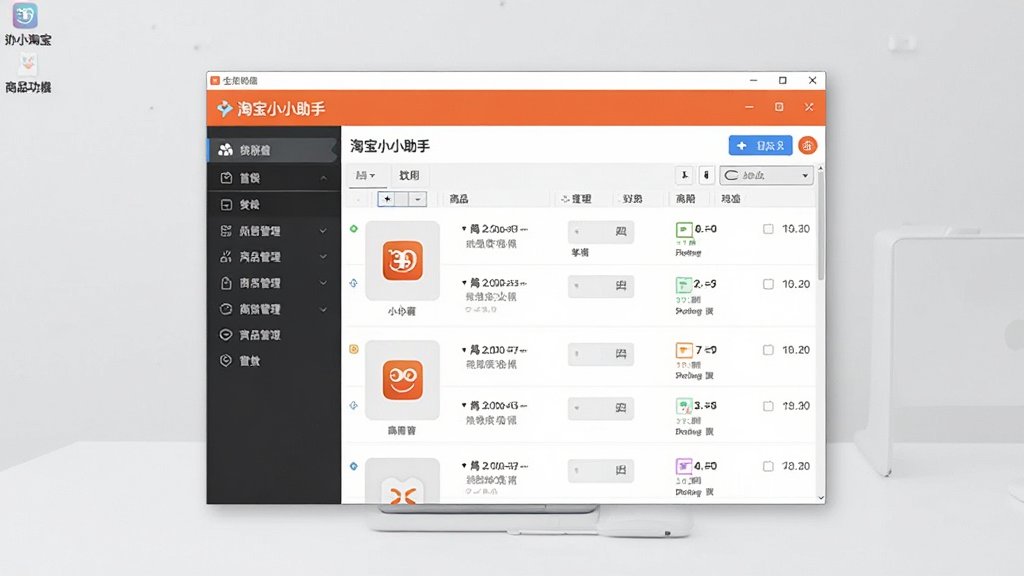
Task: Collapse the second sidebar item with up chevron
Action: 323,178
